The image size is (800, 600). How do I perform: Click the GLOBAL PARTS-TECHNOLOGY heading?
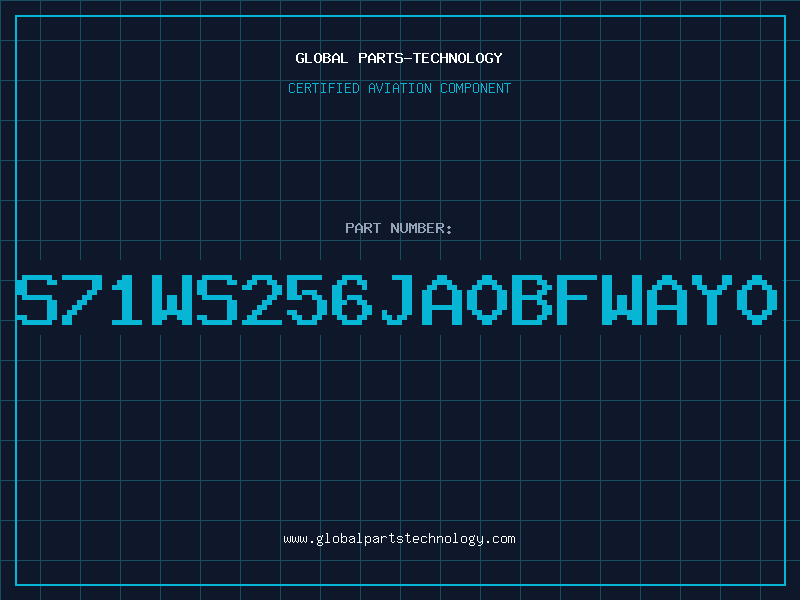point(399,58)
